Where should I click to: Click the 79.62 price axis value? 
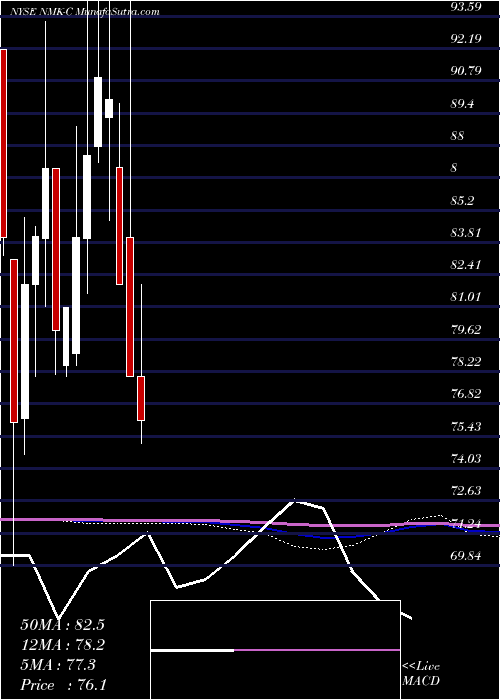pos(465,329)
